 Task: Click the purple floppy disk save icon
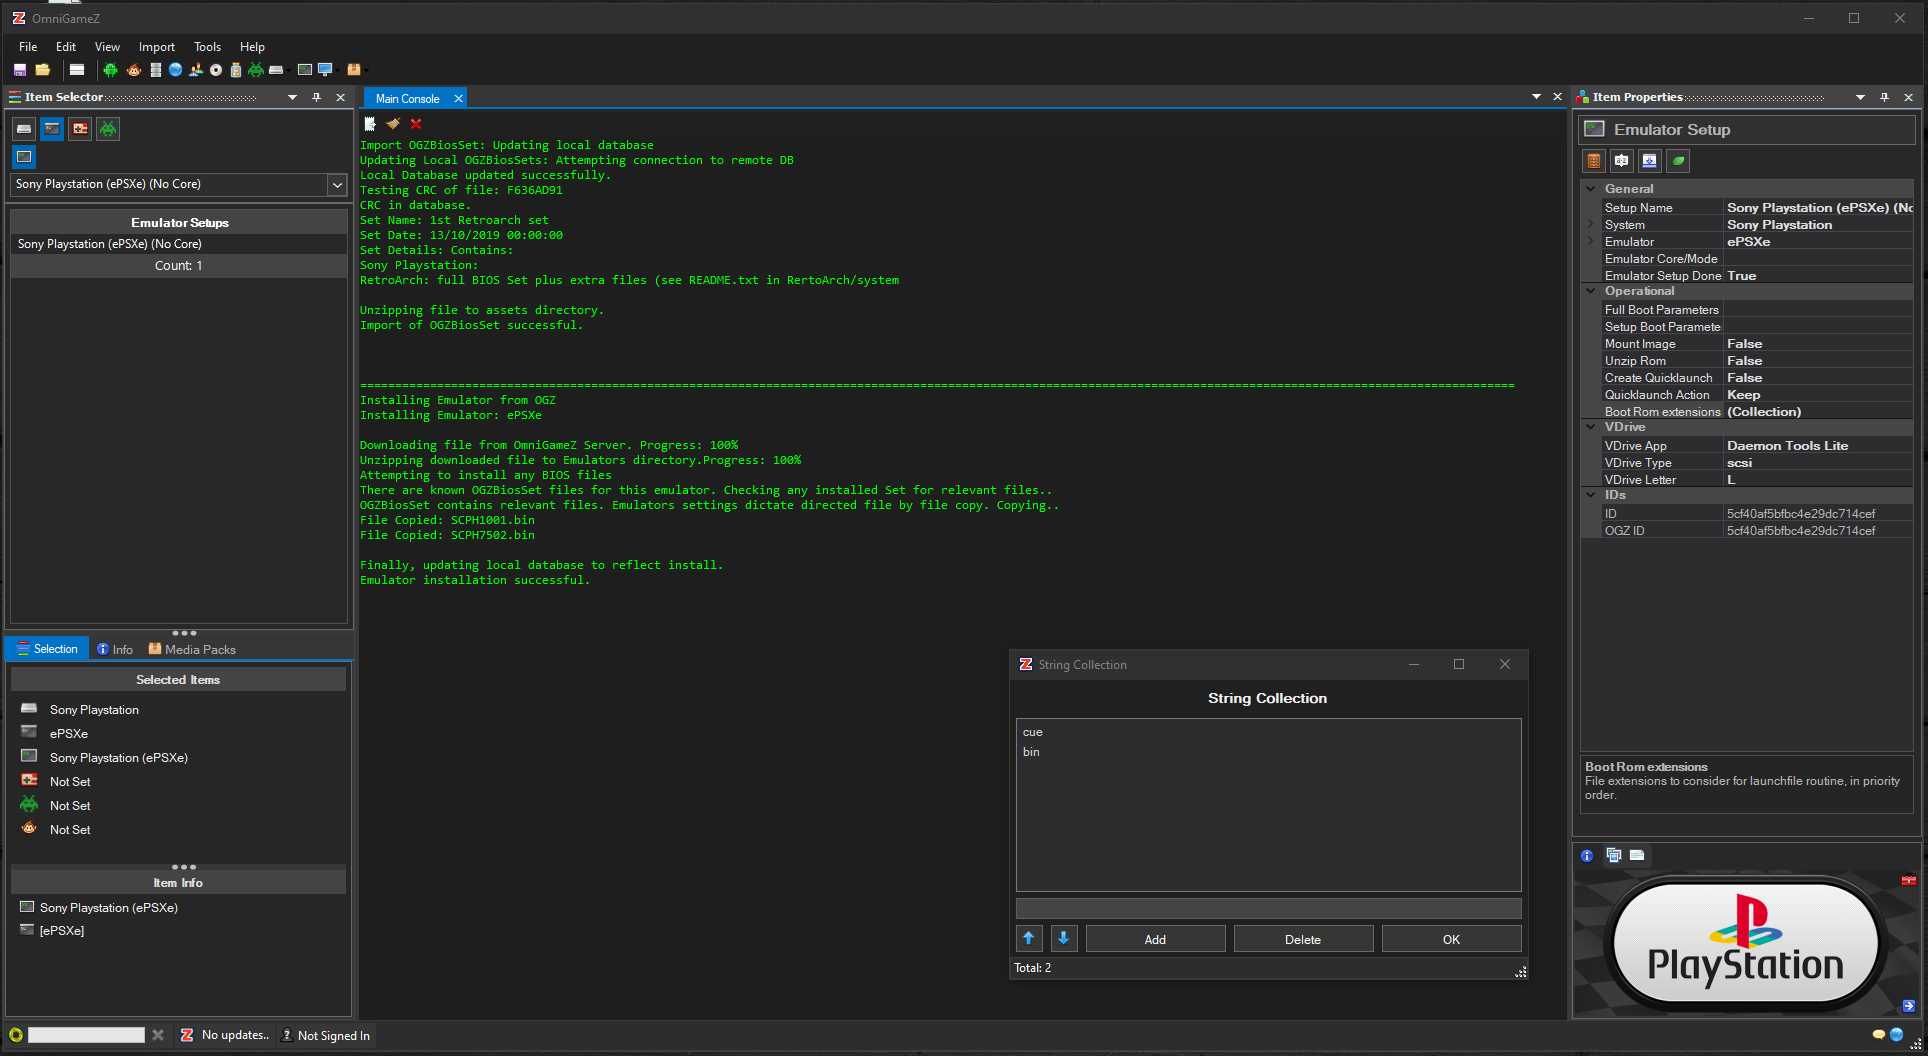(x=20, y=70)
